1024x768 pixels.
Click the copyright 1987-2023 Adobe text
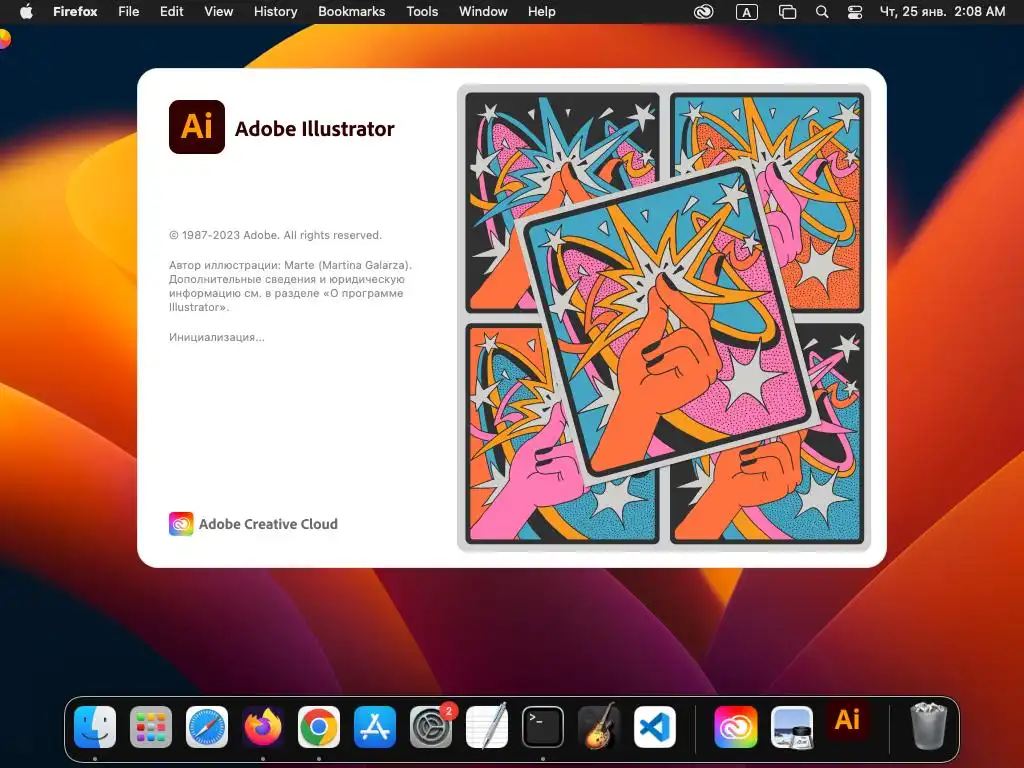276,235
